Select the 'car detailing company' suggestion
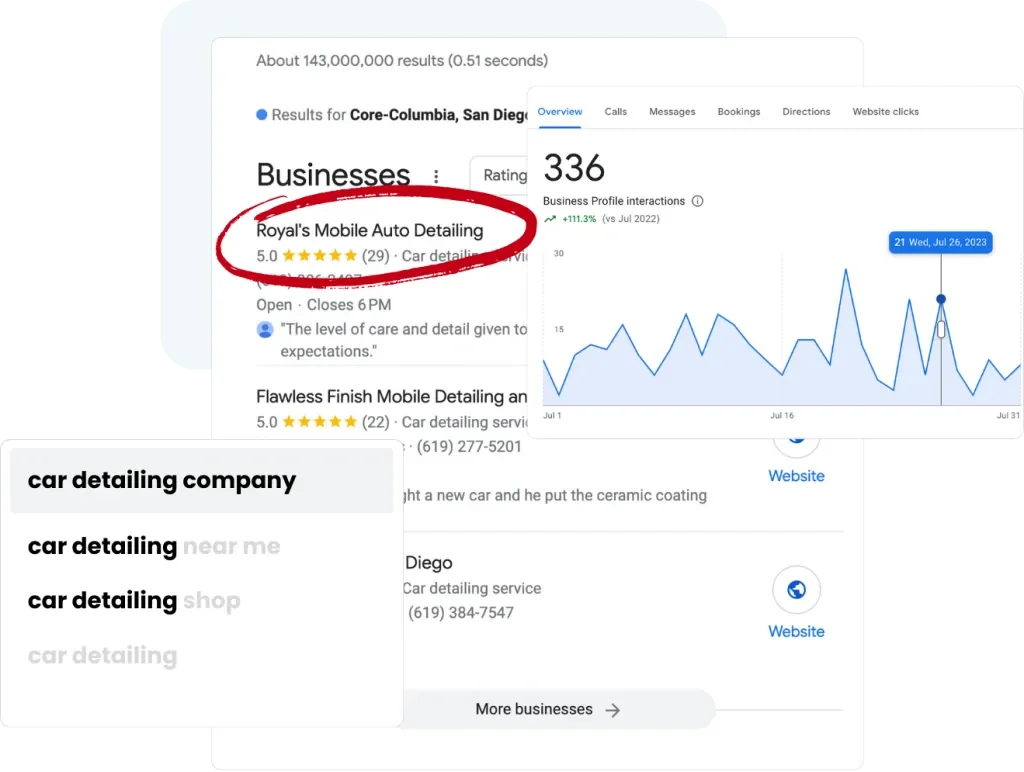The width and height of the screenshot is (1024, 772). pos(202,480)
